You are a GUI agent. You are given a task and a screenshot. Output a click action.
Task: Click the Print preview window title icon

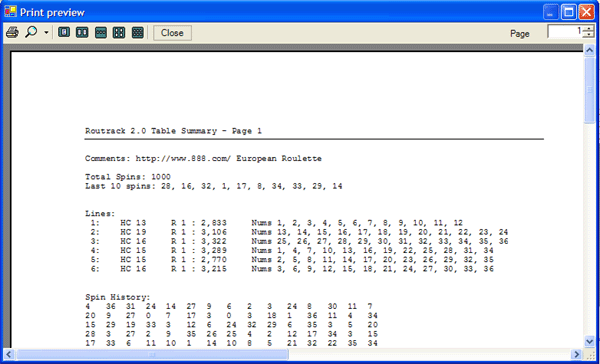coord(11,12)
